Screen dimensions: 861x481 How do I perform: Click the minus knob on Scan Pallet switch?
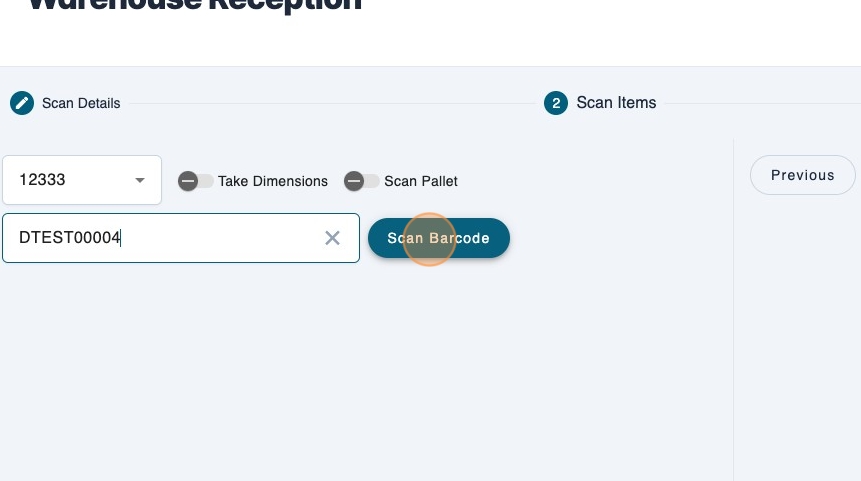pos(354,181)
